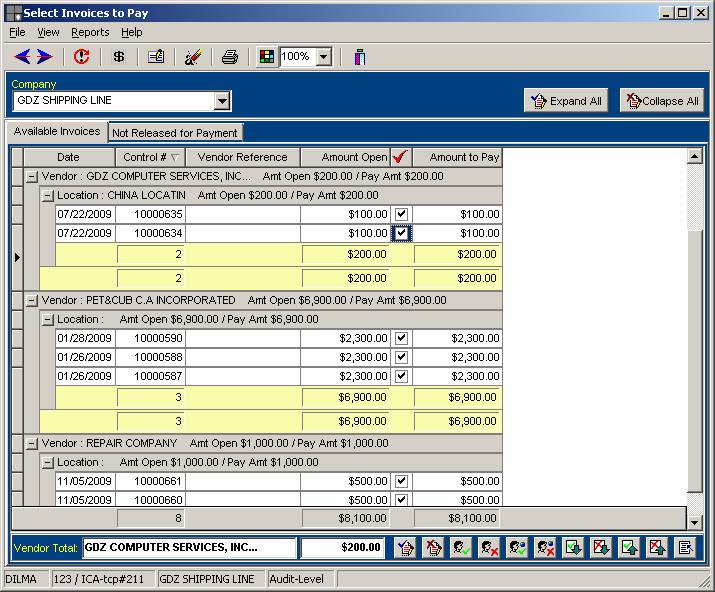The width and height of the screenshot is (715, 592).
Task: Click the red X with up arrow icon
Action: [x=657, y=547]
